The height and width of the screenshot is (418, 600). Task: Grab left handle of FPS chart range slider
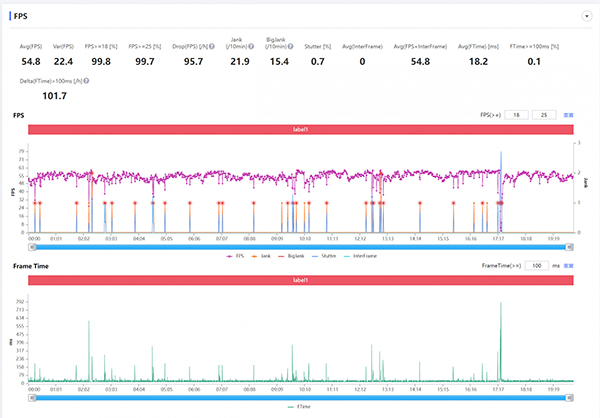(33, 247)
